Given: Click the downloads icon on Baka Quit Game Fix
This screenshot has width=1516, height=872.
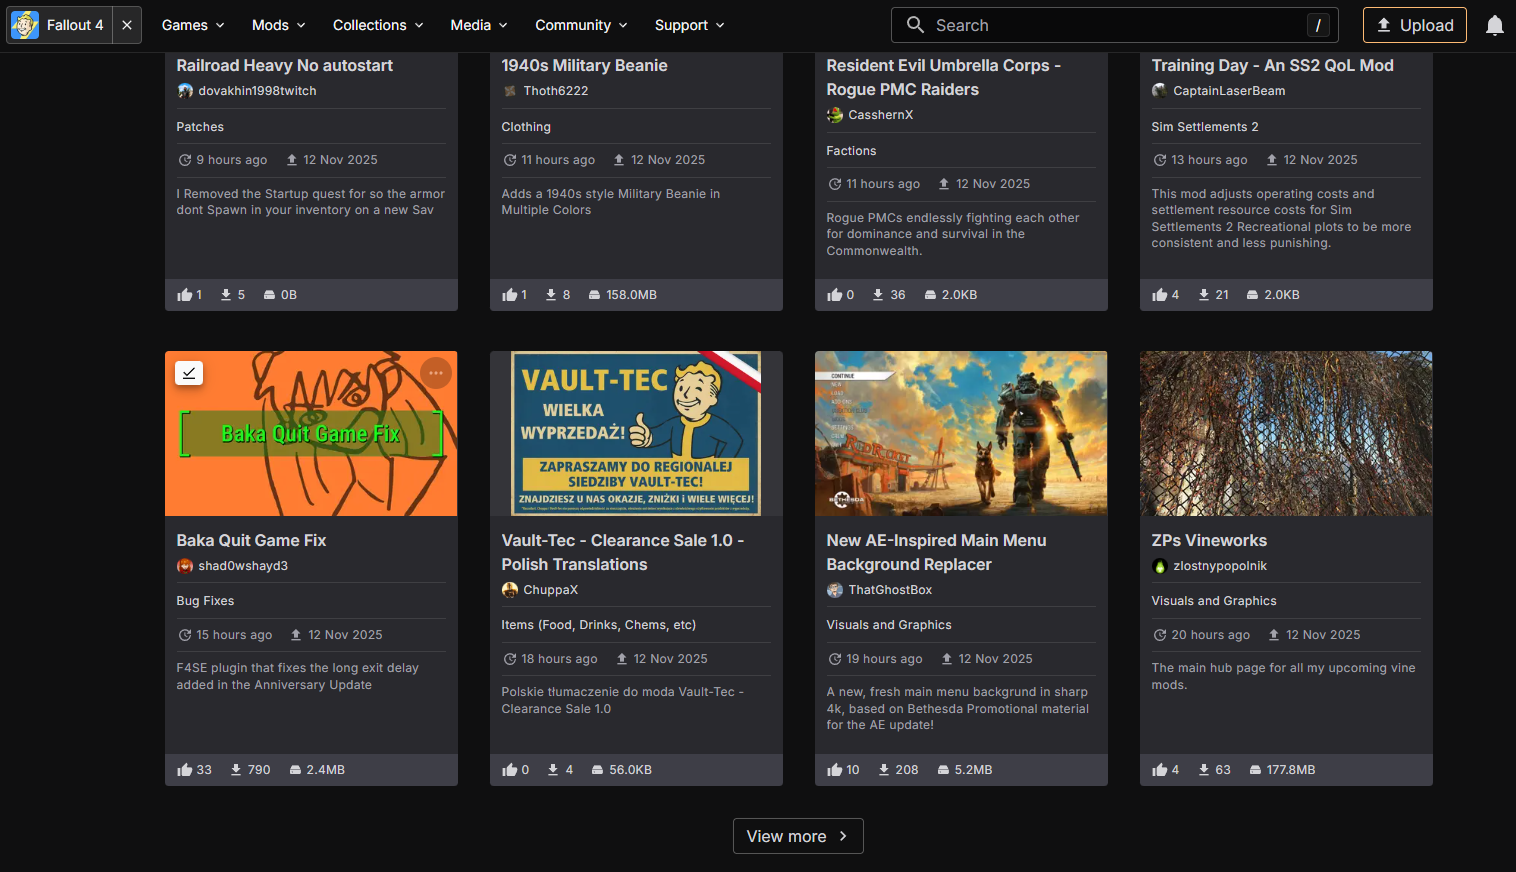Looking at the screenshot, I should [236, 770].
